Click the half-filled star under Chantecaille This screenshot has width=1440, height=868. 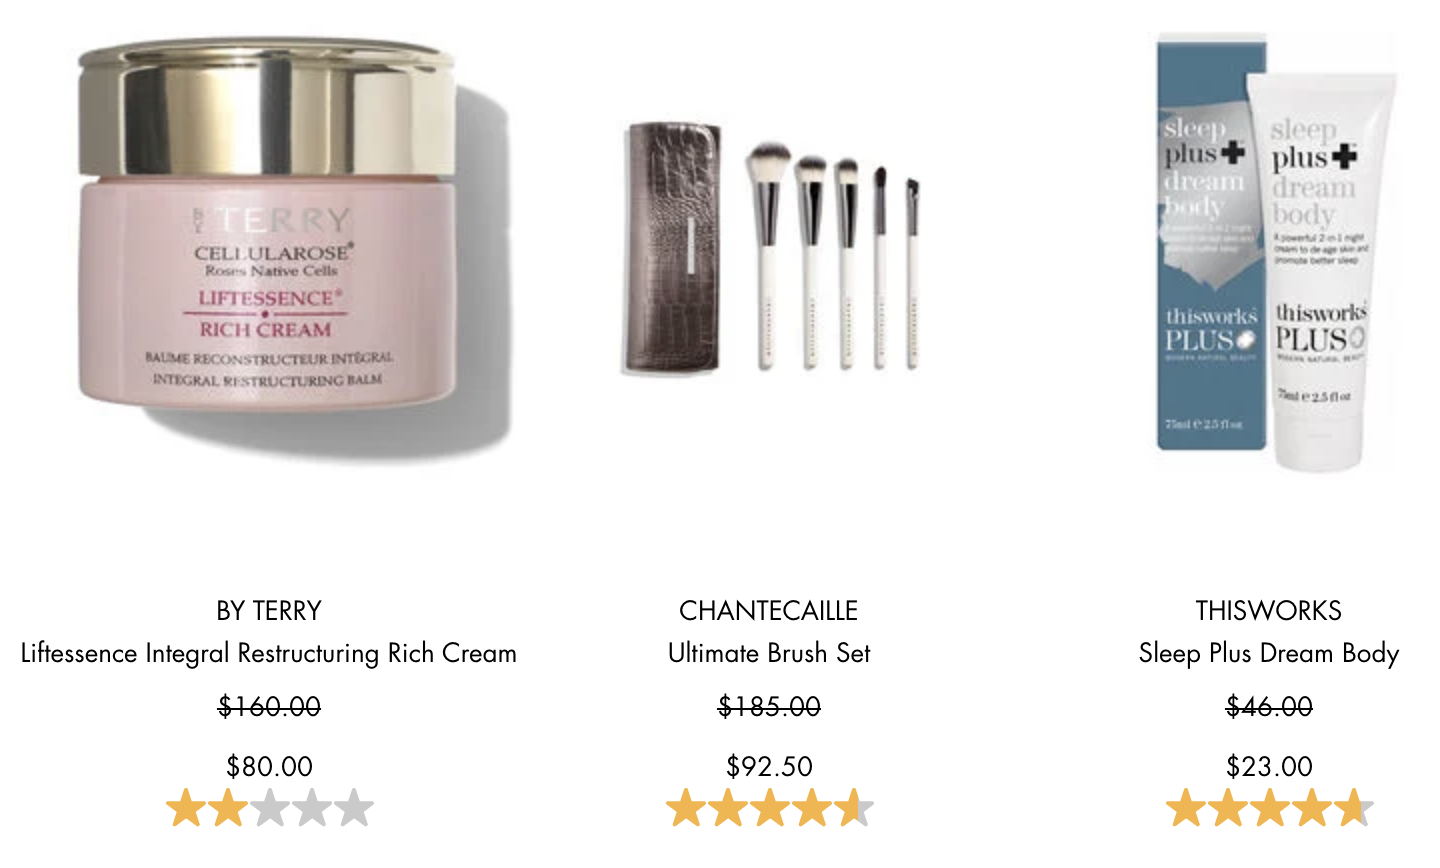tap(854, 809)
